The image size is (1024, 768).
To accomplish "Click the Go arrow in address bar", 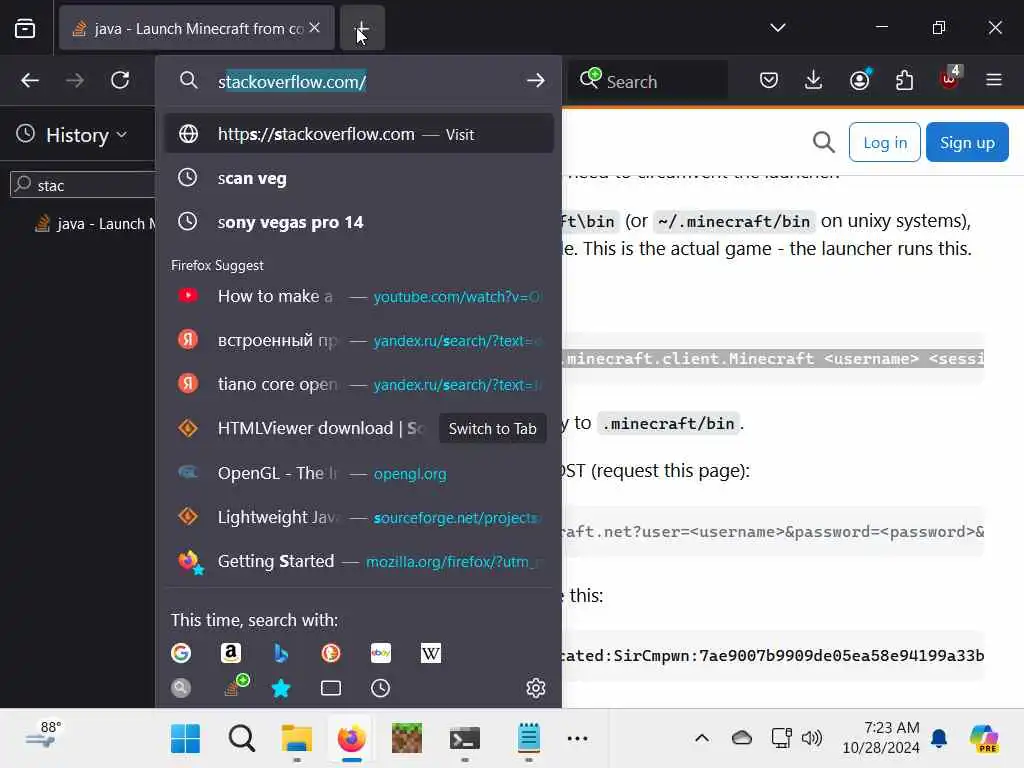I will click(x=536, y=80).
